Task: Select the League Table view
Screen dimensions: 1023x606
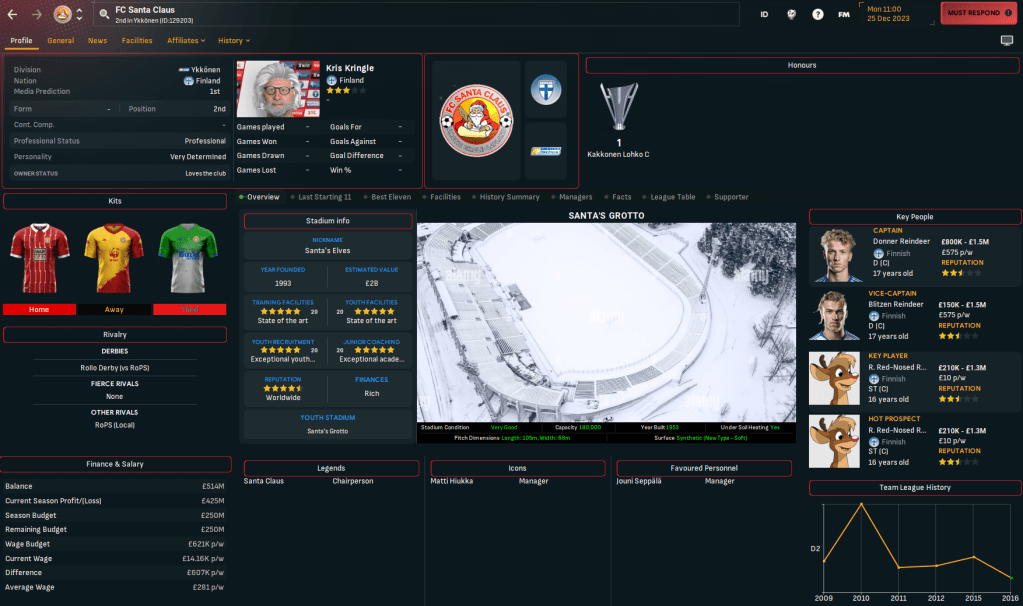Action: point(672,197)
